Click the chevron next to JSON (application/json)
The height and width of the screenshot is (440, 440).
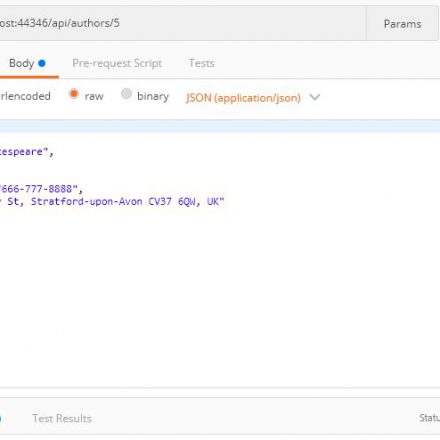click(315, 97)
